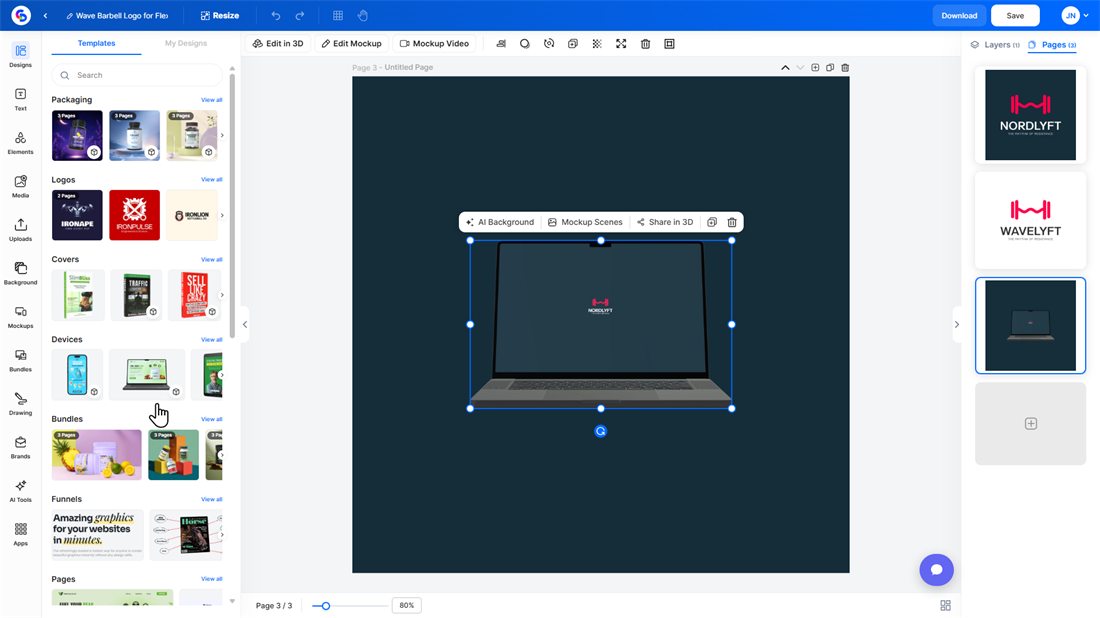Open the Mockups sidebar panel
This screenshot has height=618, width=1100.
pyautogui.click(x=20, y=316)
